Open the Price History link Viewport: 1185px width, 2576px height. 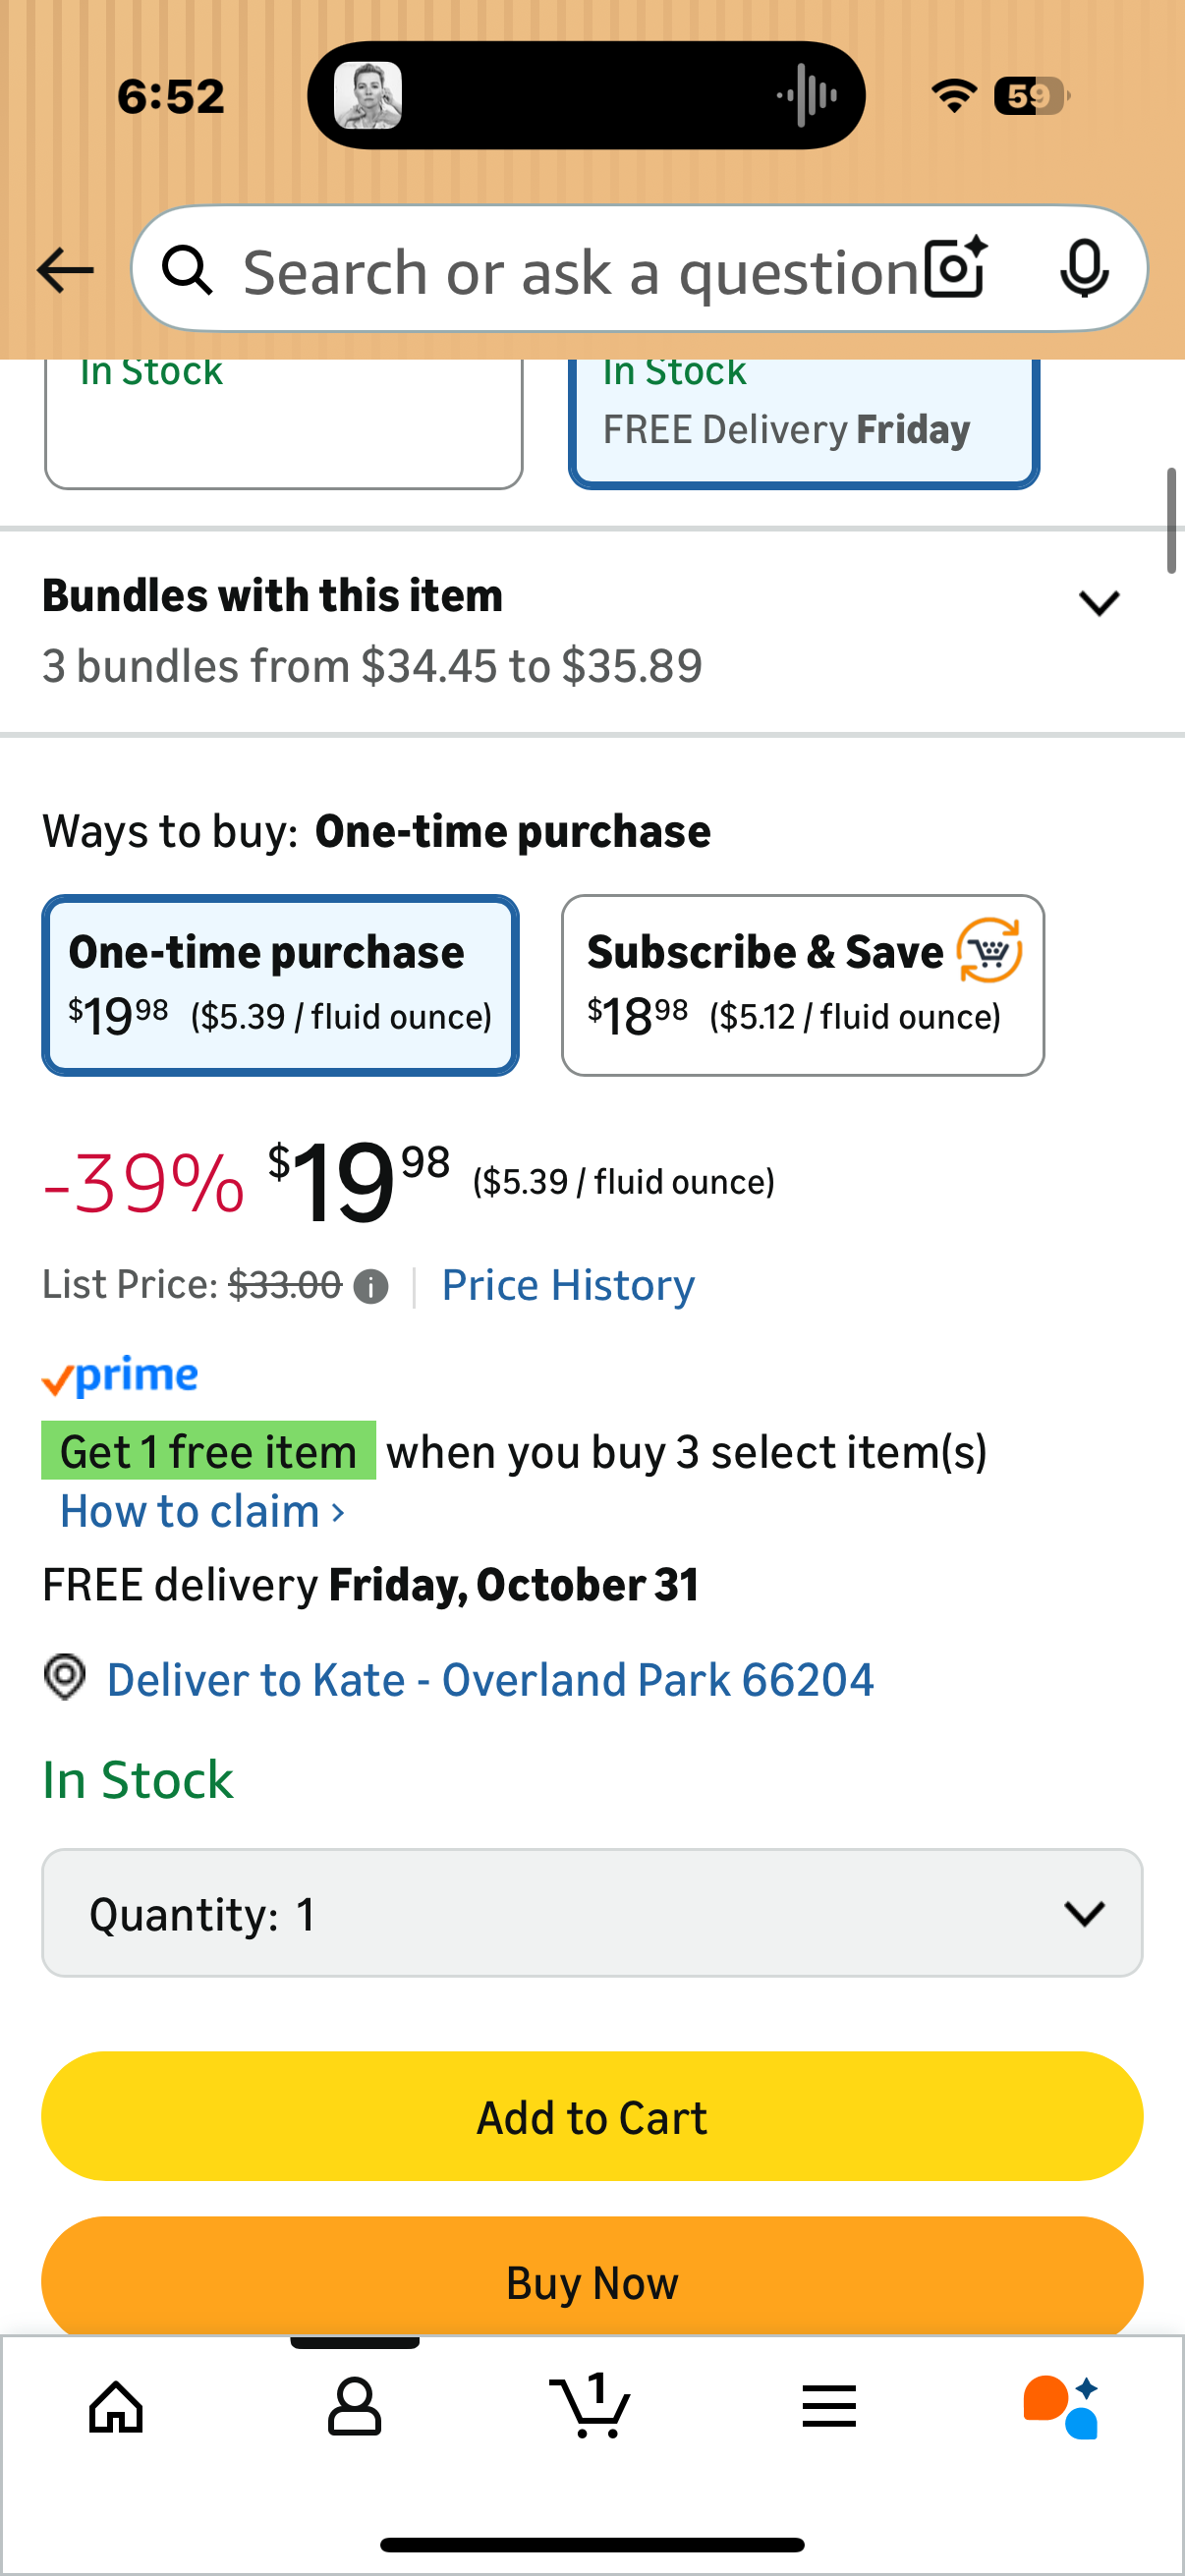(568, 1286)
